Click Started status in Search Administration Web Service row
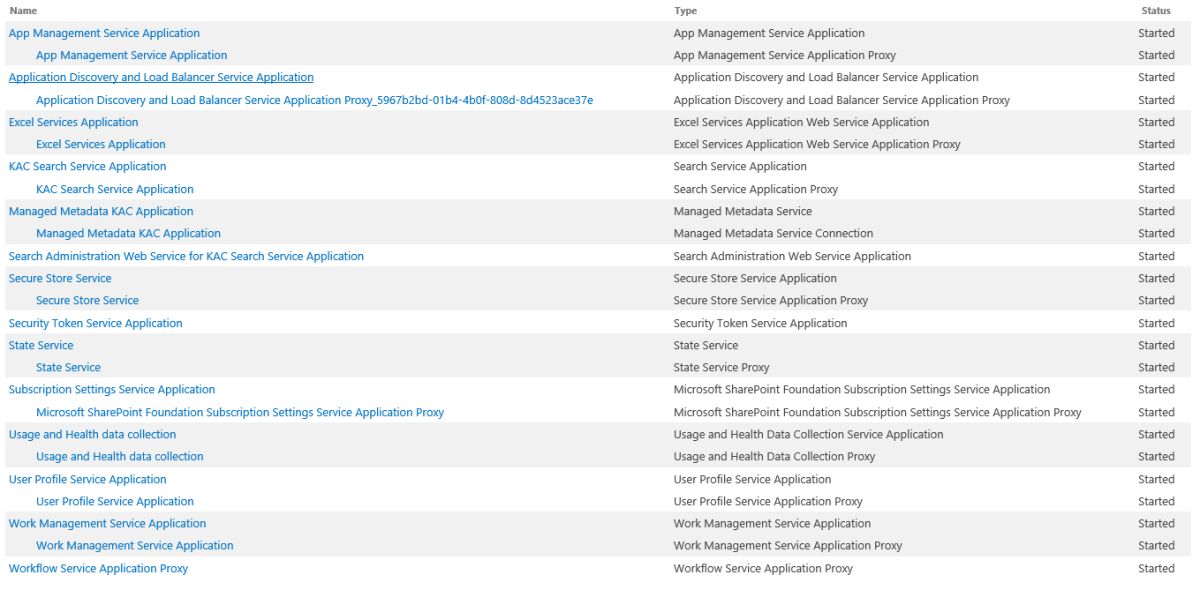This screenshot has width=1200, height=590. tap(1156, 256)
